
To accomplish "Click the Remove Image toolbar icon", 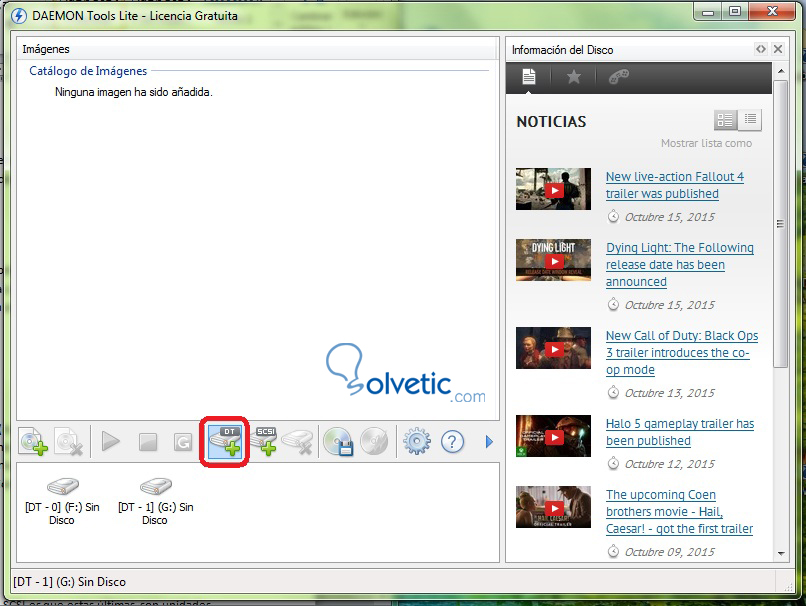I will (x=69, y=441).
